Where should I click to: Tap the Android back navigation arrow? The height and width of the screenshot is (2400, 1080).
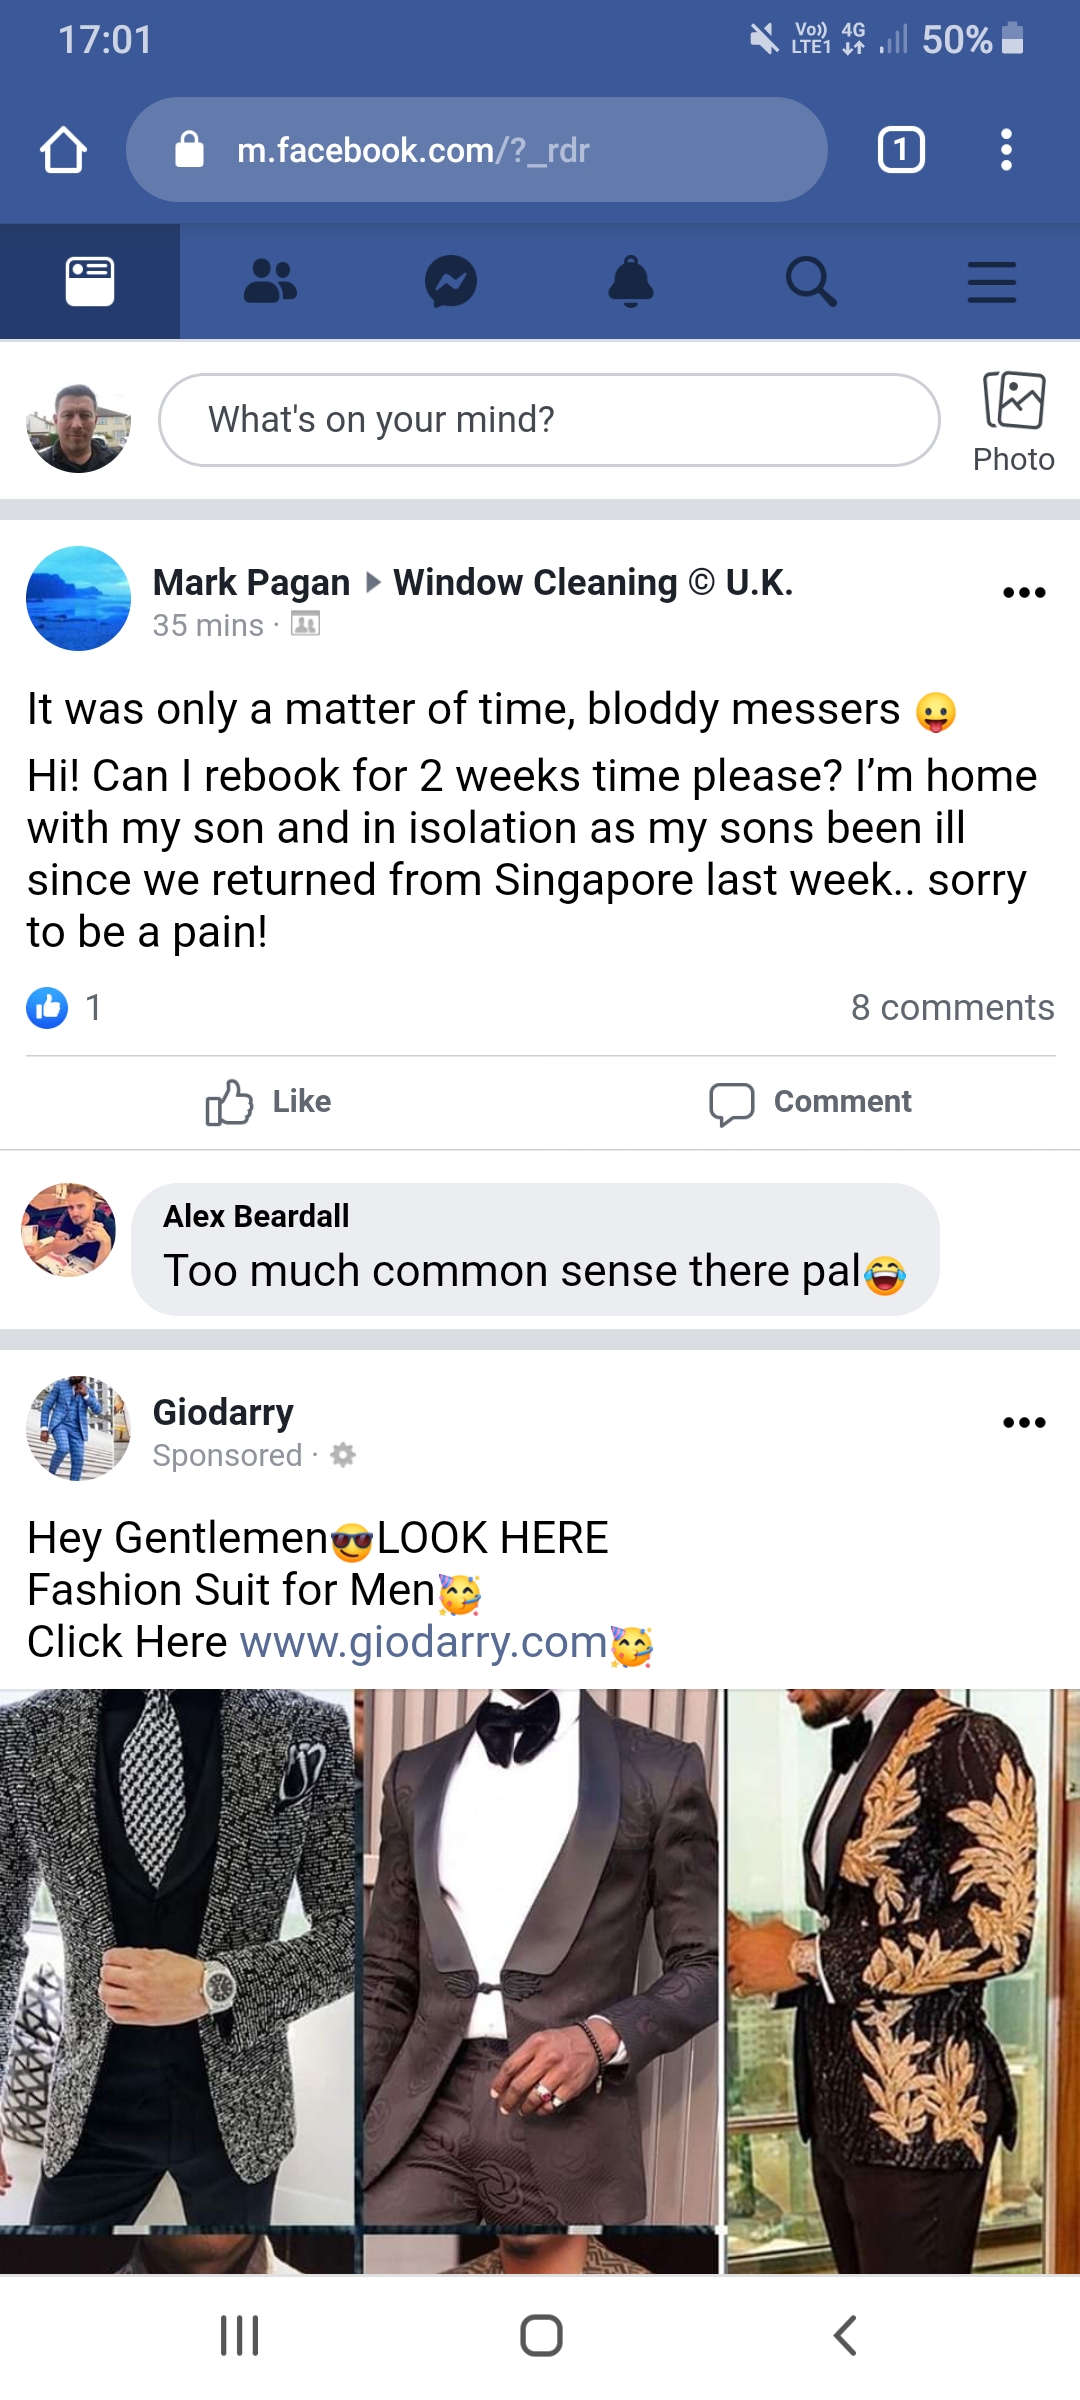point(844,2336)
